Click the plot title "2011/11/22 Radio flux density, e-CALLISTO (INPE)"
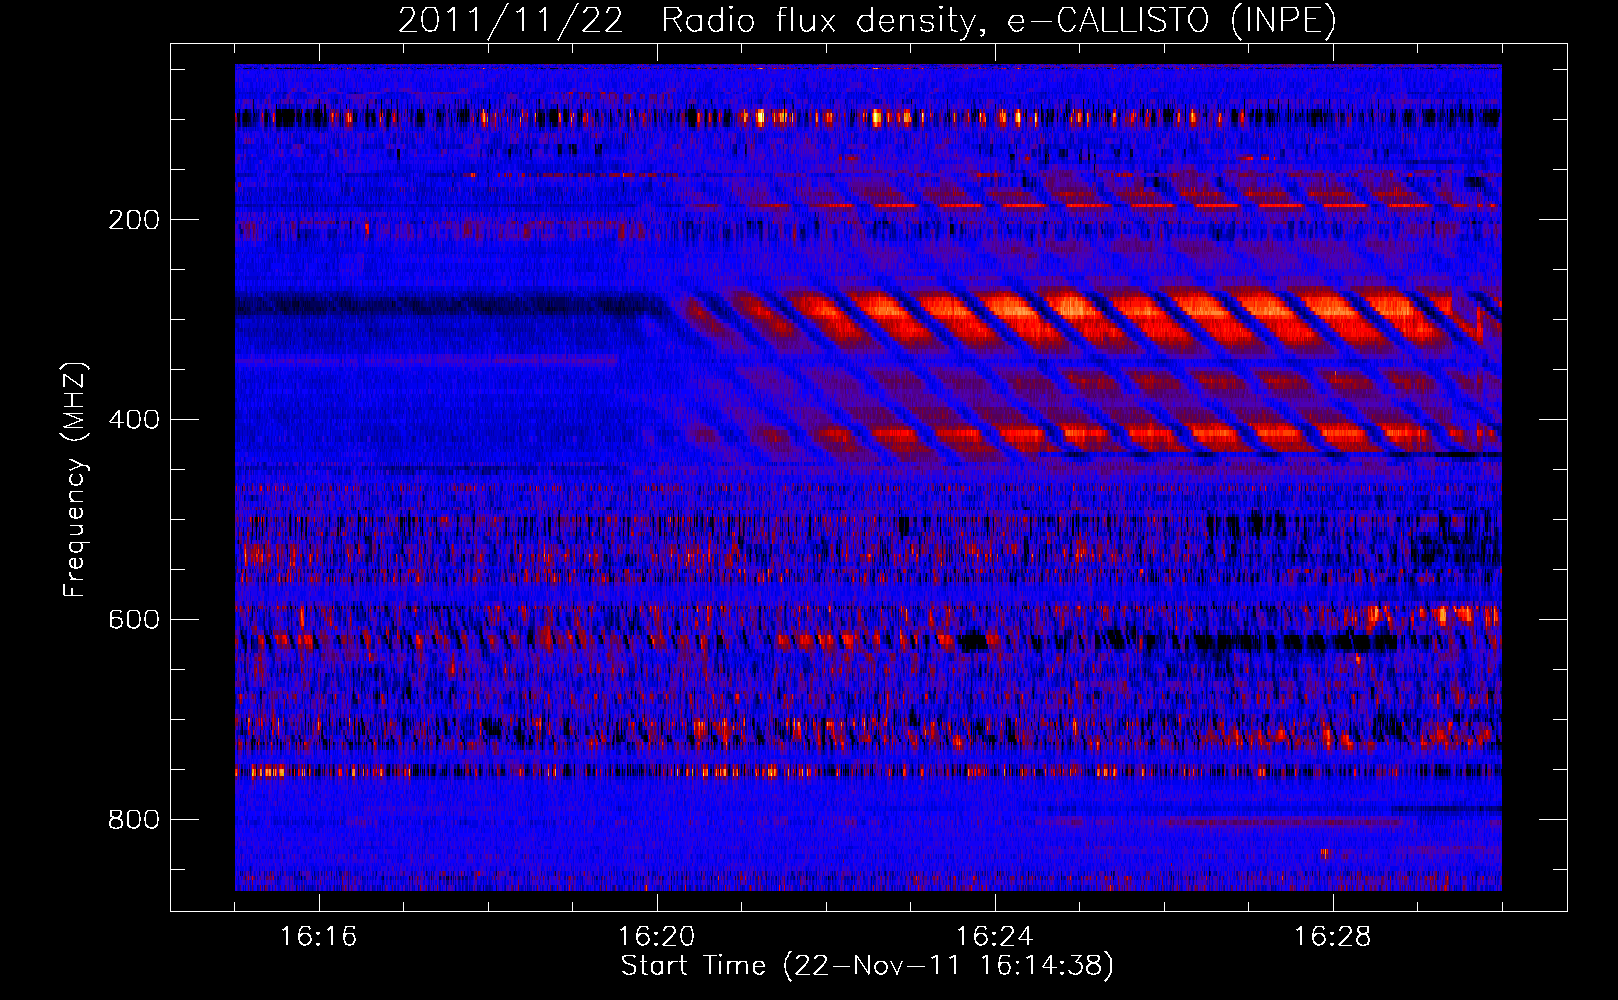This screenshot has width=1618, height=1000. [867, 20]
